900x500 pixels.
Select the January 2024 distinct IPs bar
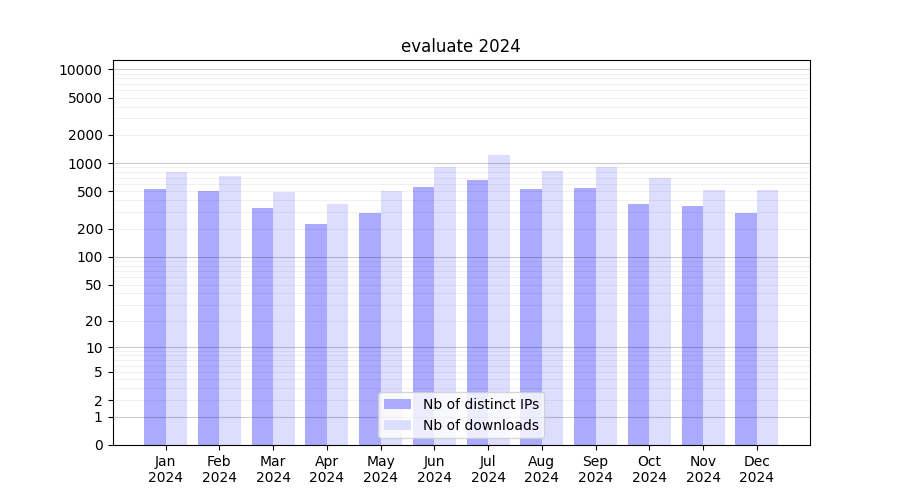tap(155, 317)
